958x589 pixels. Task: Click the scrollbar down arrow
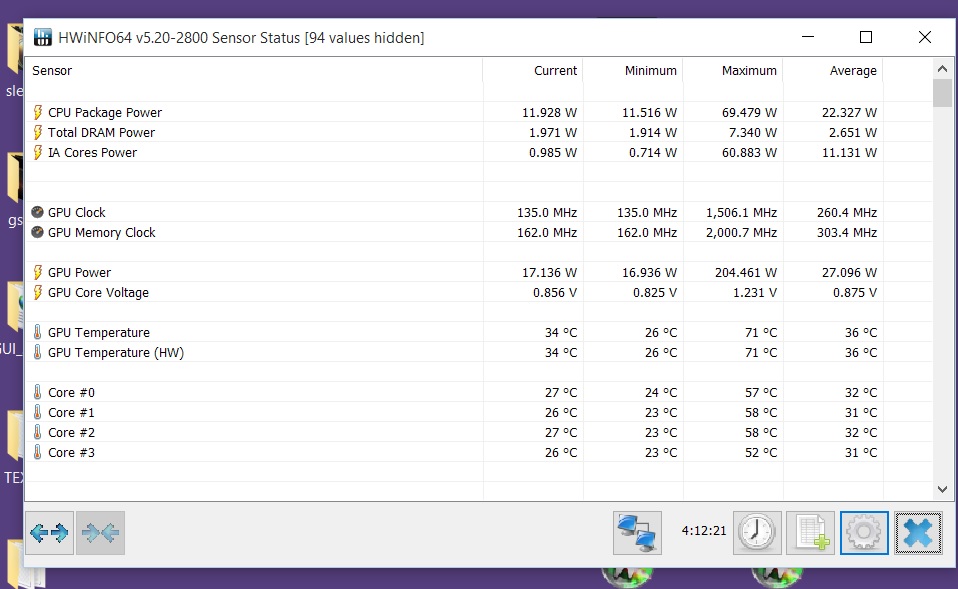click(x=942, y=489)
